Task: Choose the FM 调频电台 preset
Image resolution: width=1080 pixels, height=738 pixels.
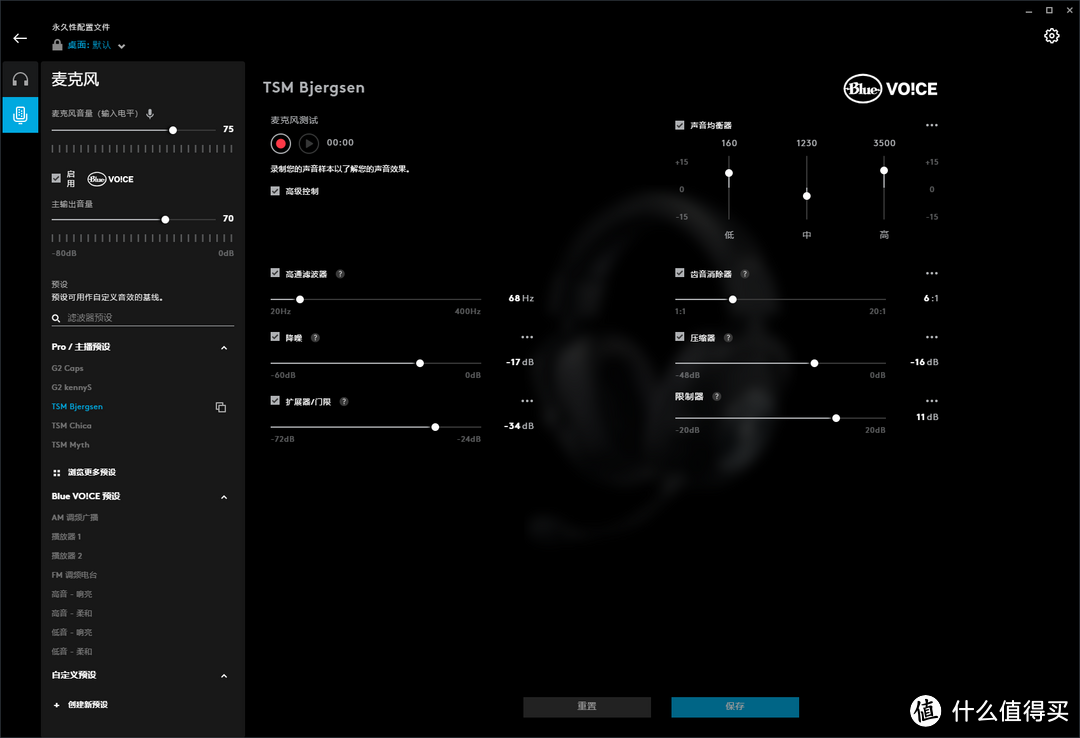Action: click(x=74, y=575)
